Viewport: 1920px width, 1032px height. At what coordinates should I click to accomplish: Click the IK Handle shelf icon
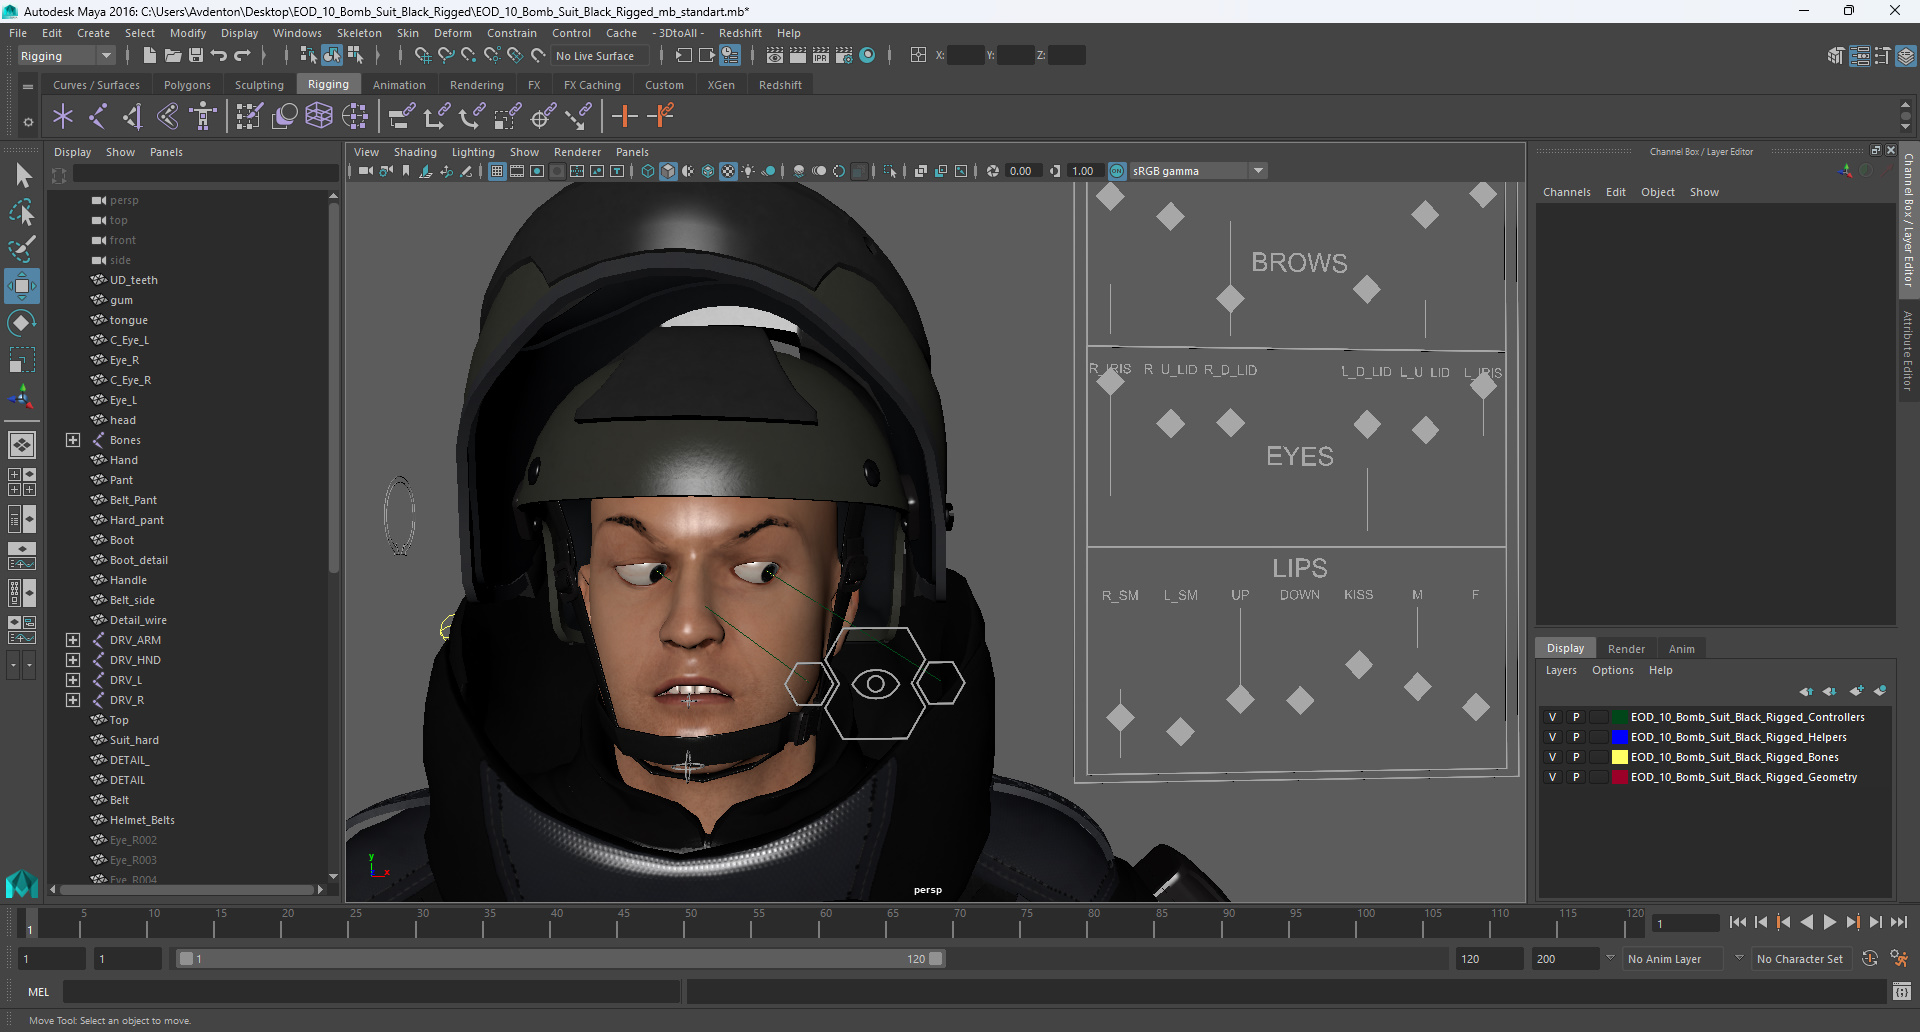[x=133, y=117]
